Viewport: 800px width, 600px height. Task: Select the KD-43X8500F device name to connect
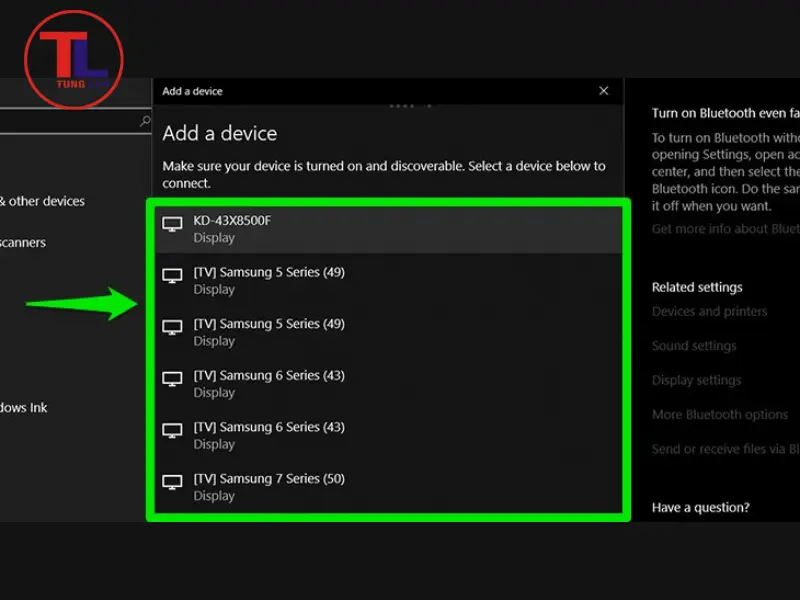coord(232,220)
